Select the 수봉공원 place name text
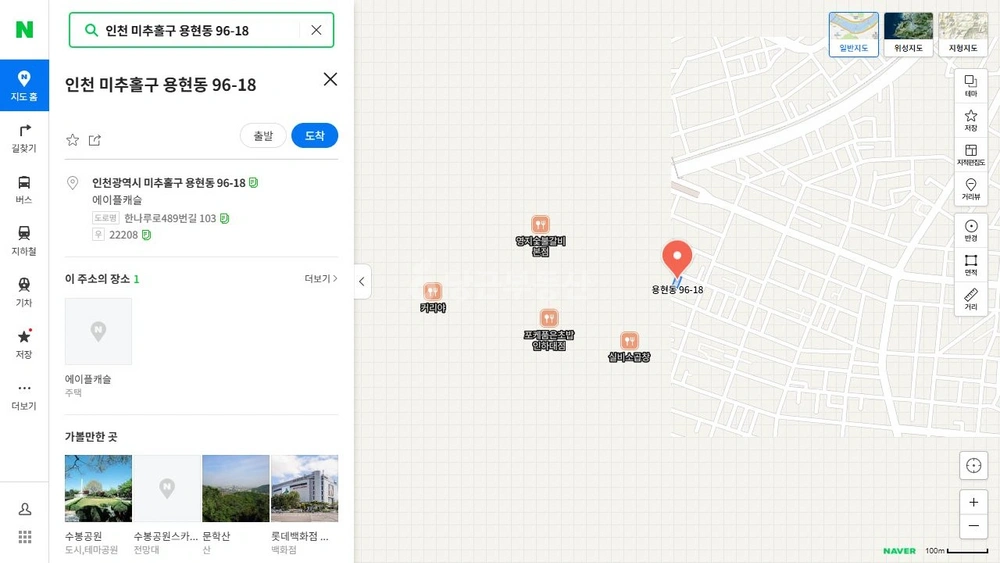The width and height of the screenshot is (1000, 563). (84, 536)
